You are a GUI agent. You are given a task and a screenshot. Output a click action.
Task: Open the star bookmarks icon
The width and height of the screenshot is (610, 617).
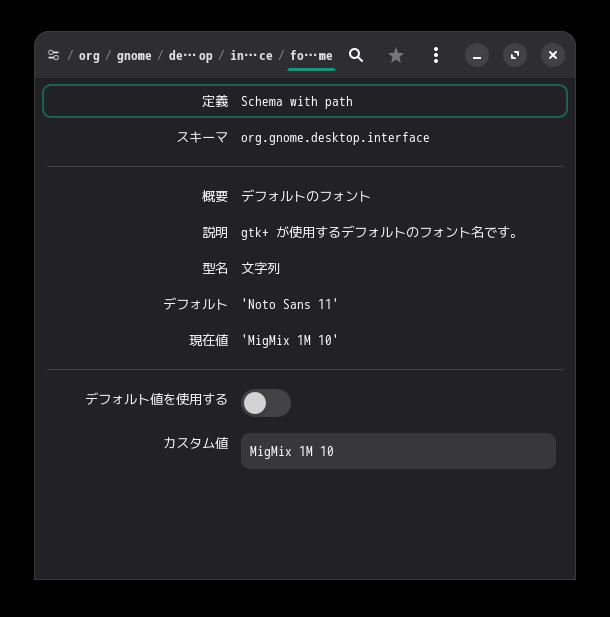point(396,56)
